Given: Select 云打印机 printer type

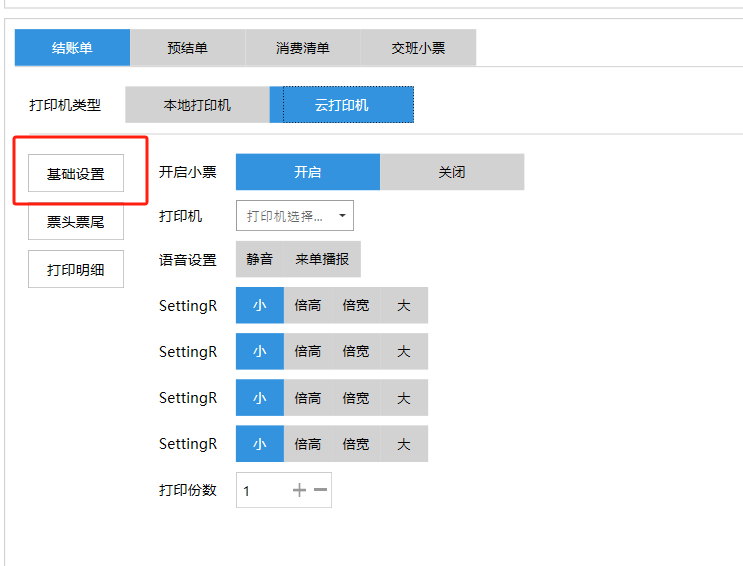Looking at the screenshot, I should 341,105.
